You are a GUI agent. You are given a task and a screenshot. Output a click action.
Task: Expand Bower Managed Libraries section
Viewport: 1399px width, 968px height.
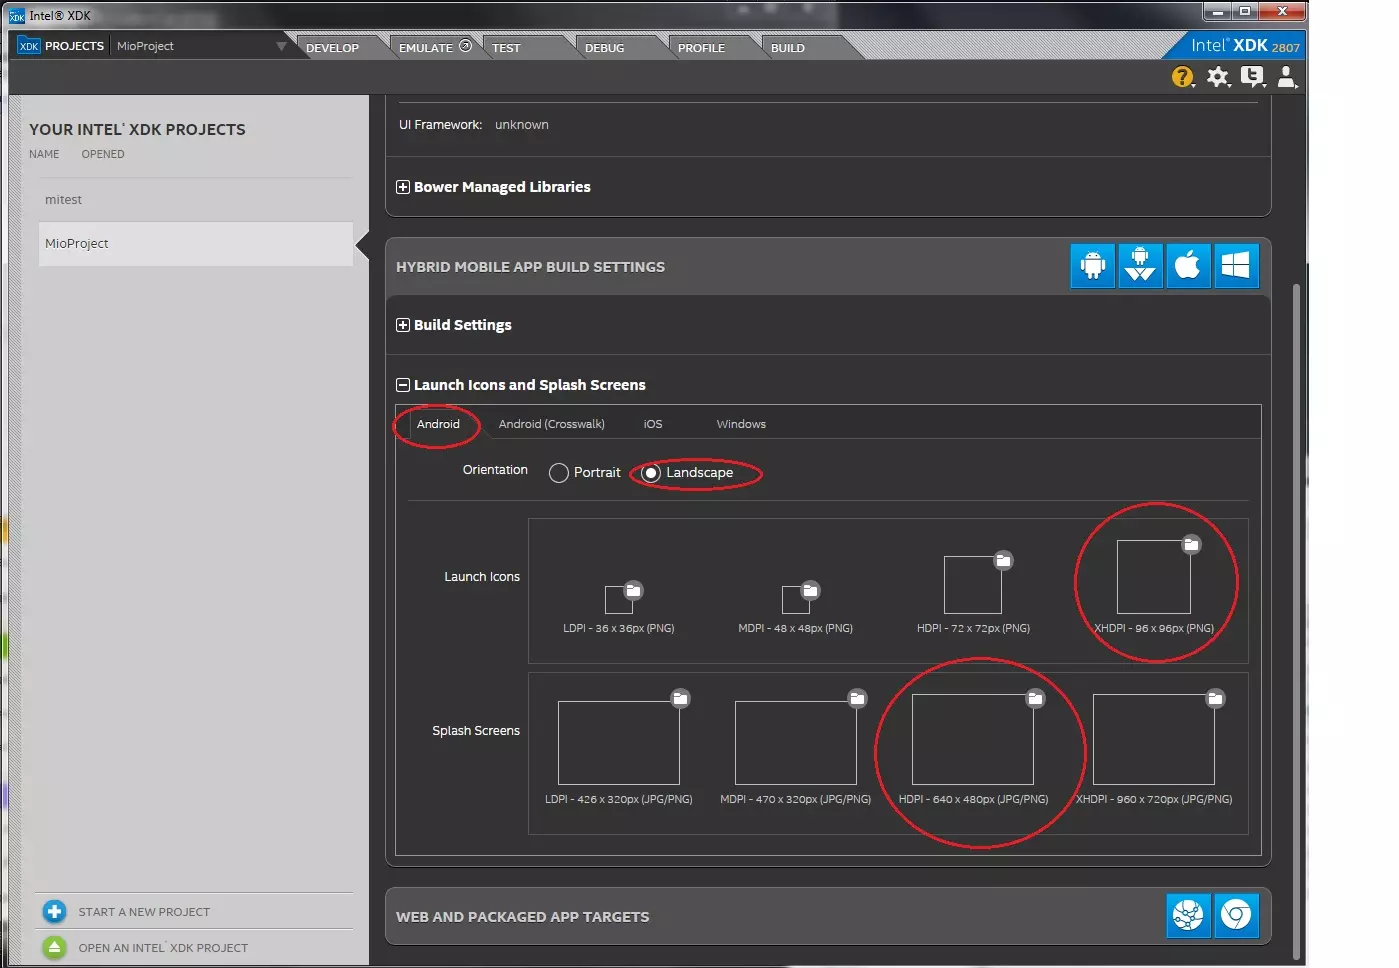point(403,187)
